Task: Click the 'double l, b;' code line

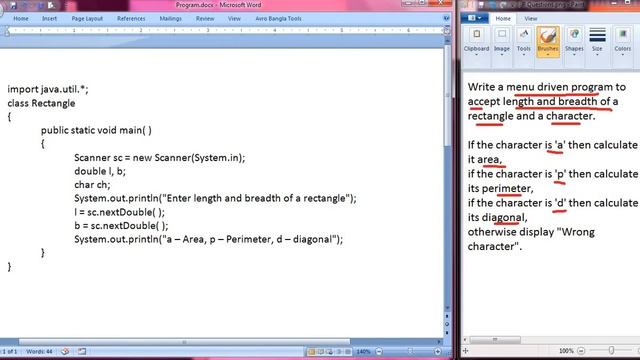Action: tap(100, 171)
